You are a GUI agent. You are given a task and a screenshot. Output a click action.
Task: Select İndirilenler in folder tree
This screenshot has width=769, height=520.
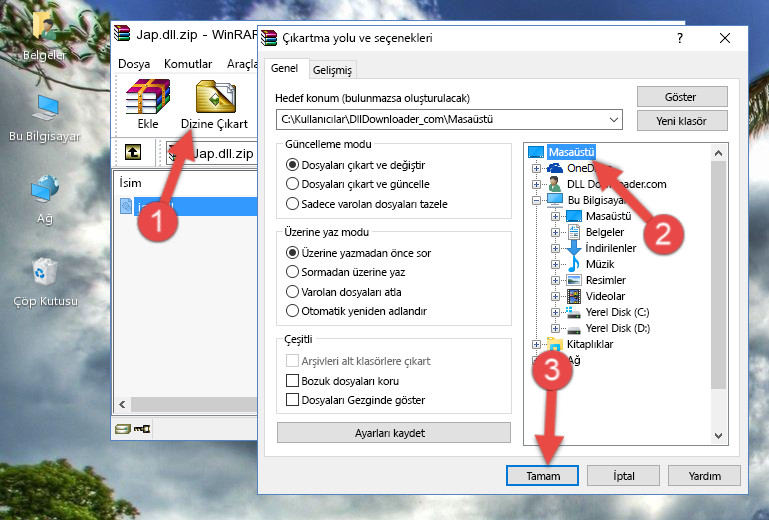611,248
